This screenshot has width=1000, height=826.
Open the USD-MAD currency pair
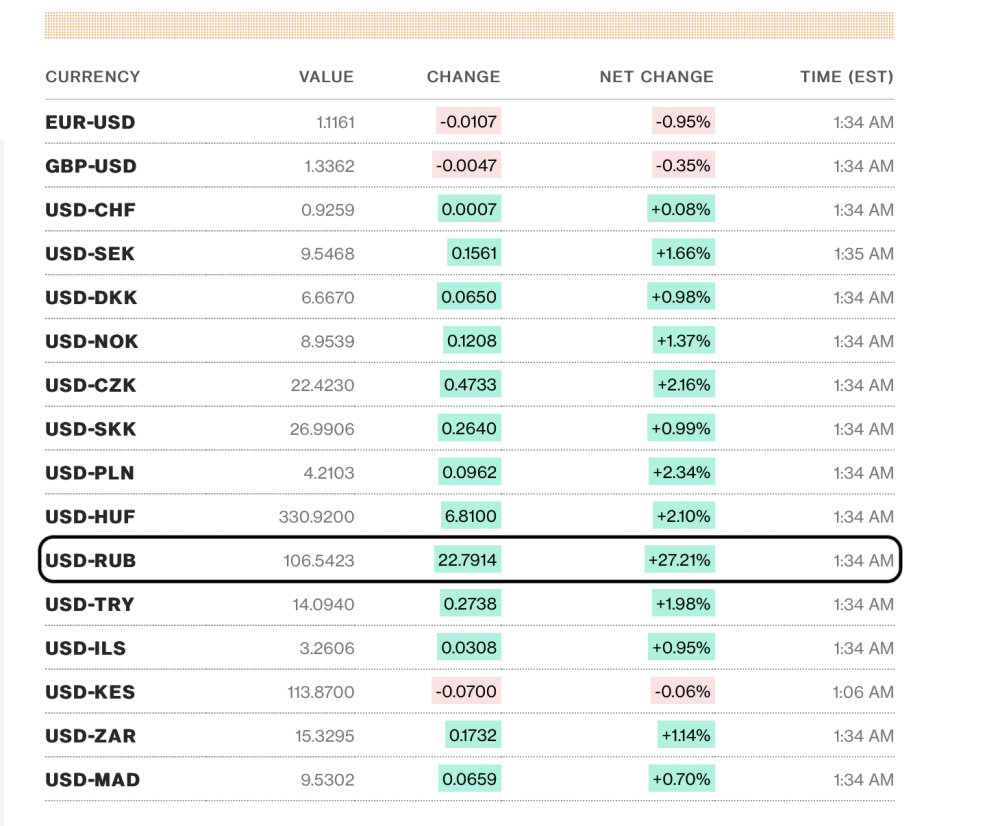[x=92, y=779]
